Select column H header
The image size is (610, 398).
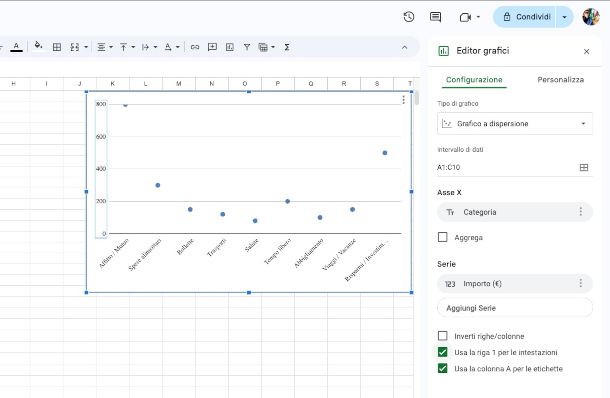point(14,84)
